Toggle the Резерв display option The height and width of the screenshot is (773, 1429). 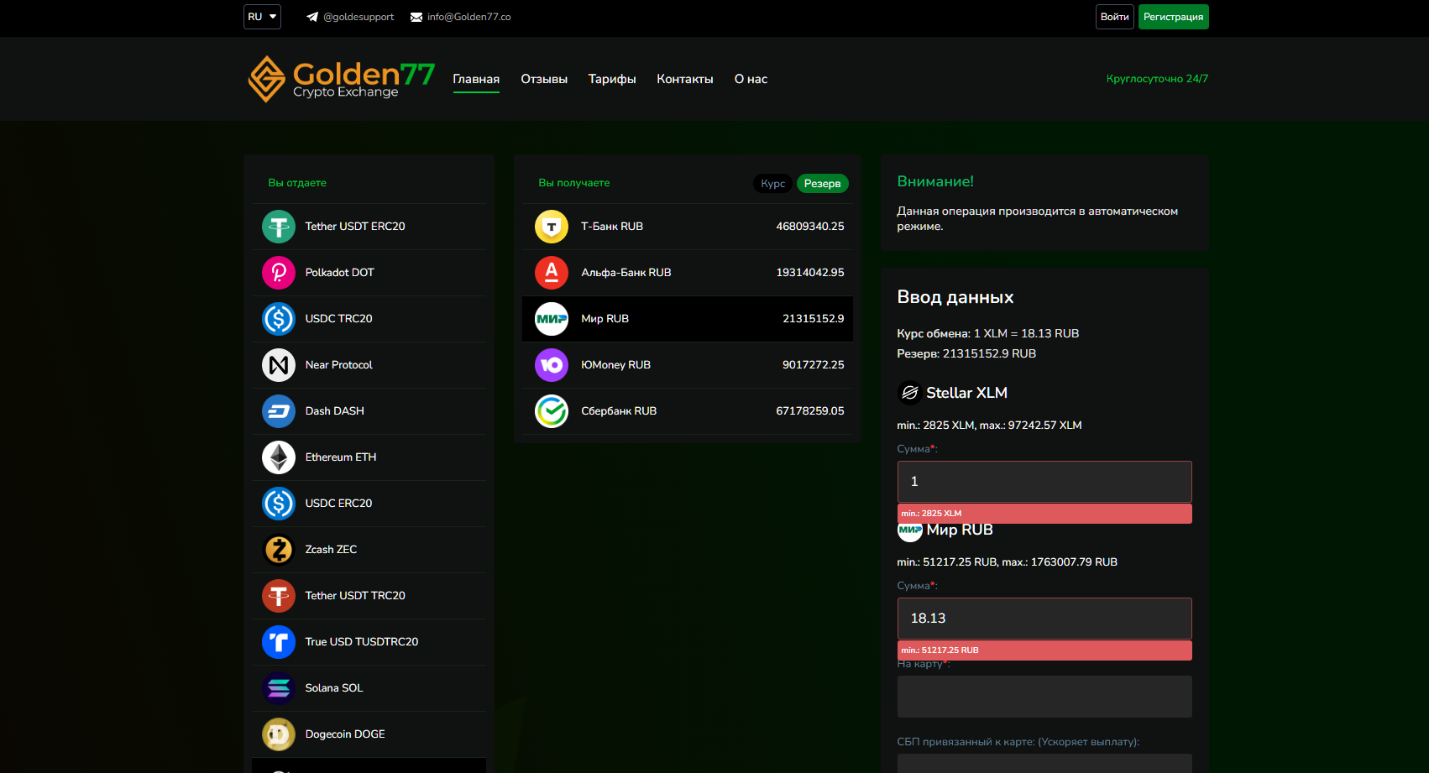tap(822, 184)
